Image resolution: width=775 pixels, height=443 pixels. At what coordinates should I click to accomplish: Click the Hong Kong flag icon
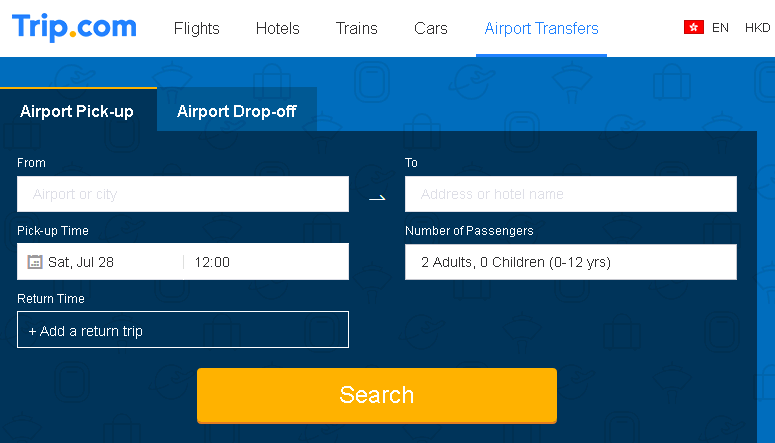point(693,27)
